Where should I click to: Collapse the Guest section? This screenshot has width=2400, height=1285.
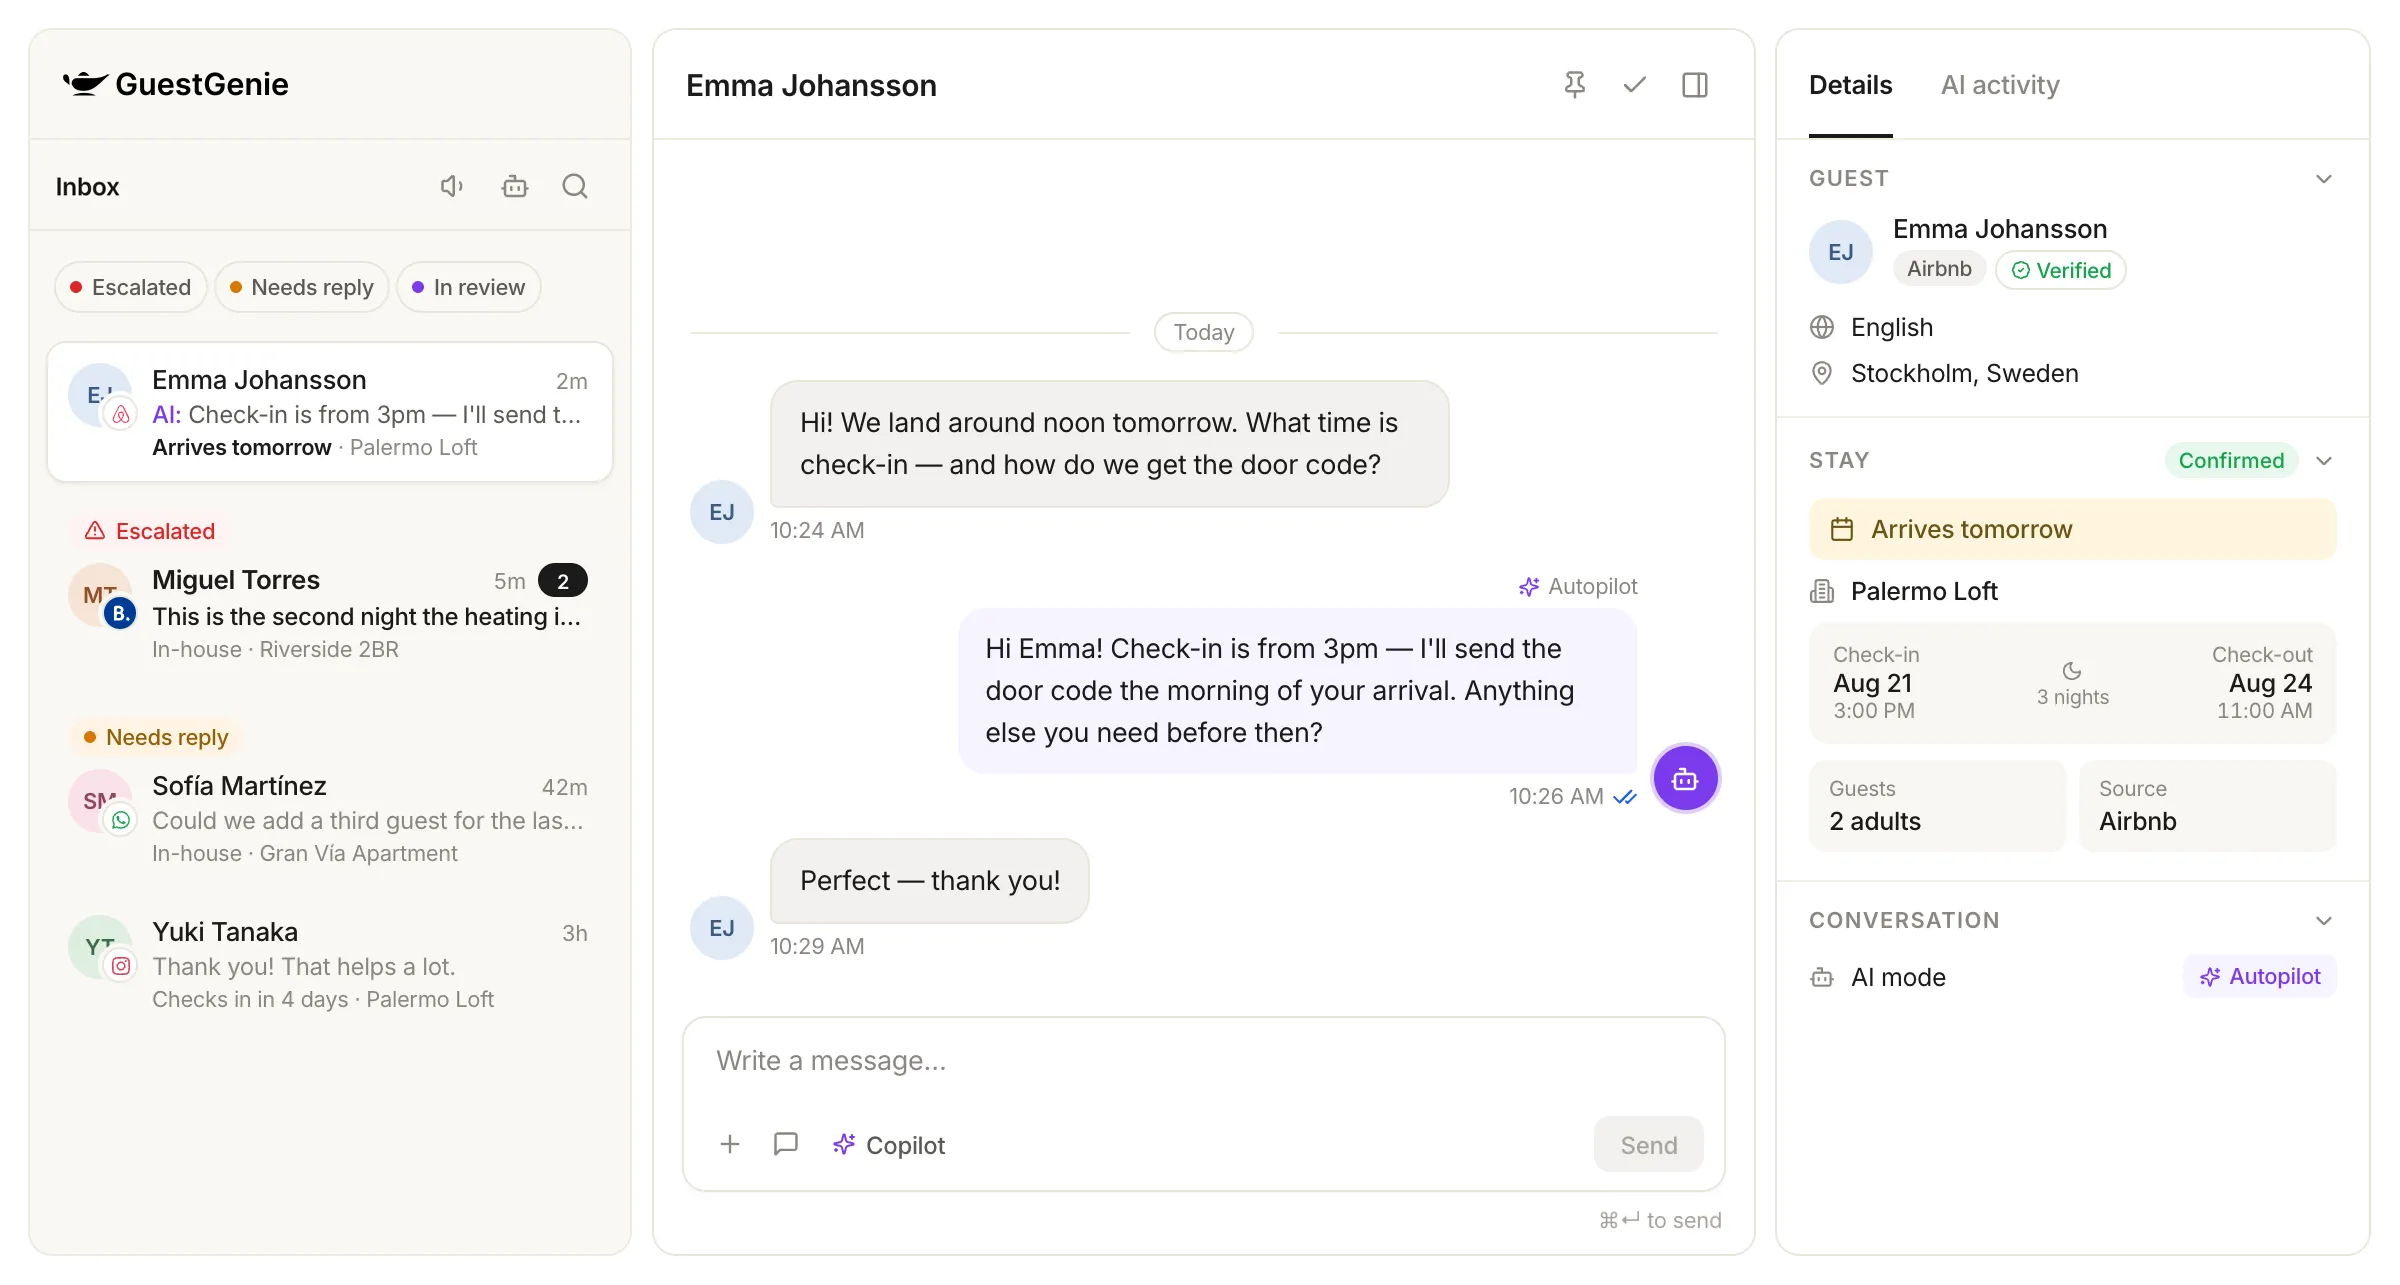tap(2324, 179)
